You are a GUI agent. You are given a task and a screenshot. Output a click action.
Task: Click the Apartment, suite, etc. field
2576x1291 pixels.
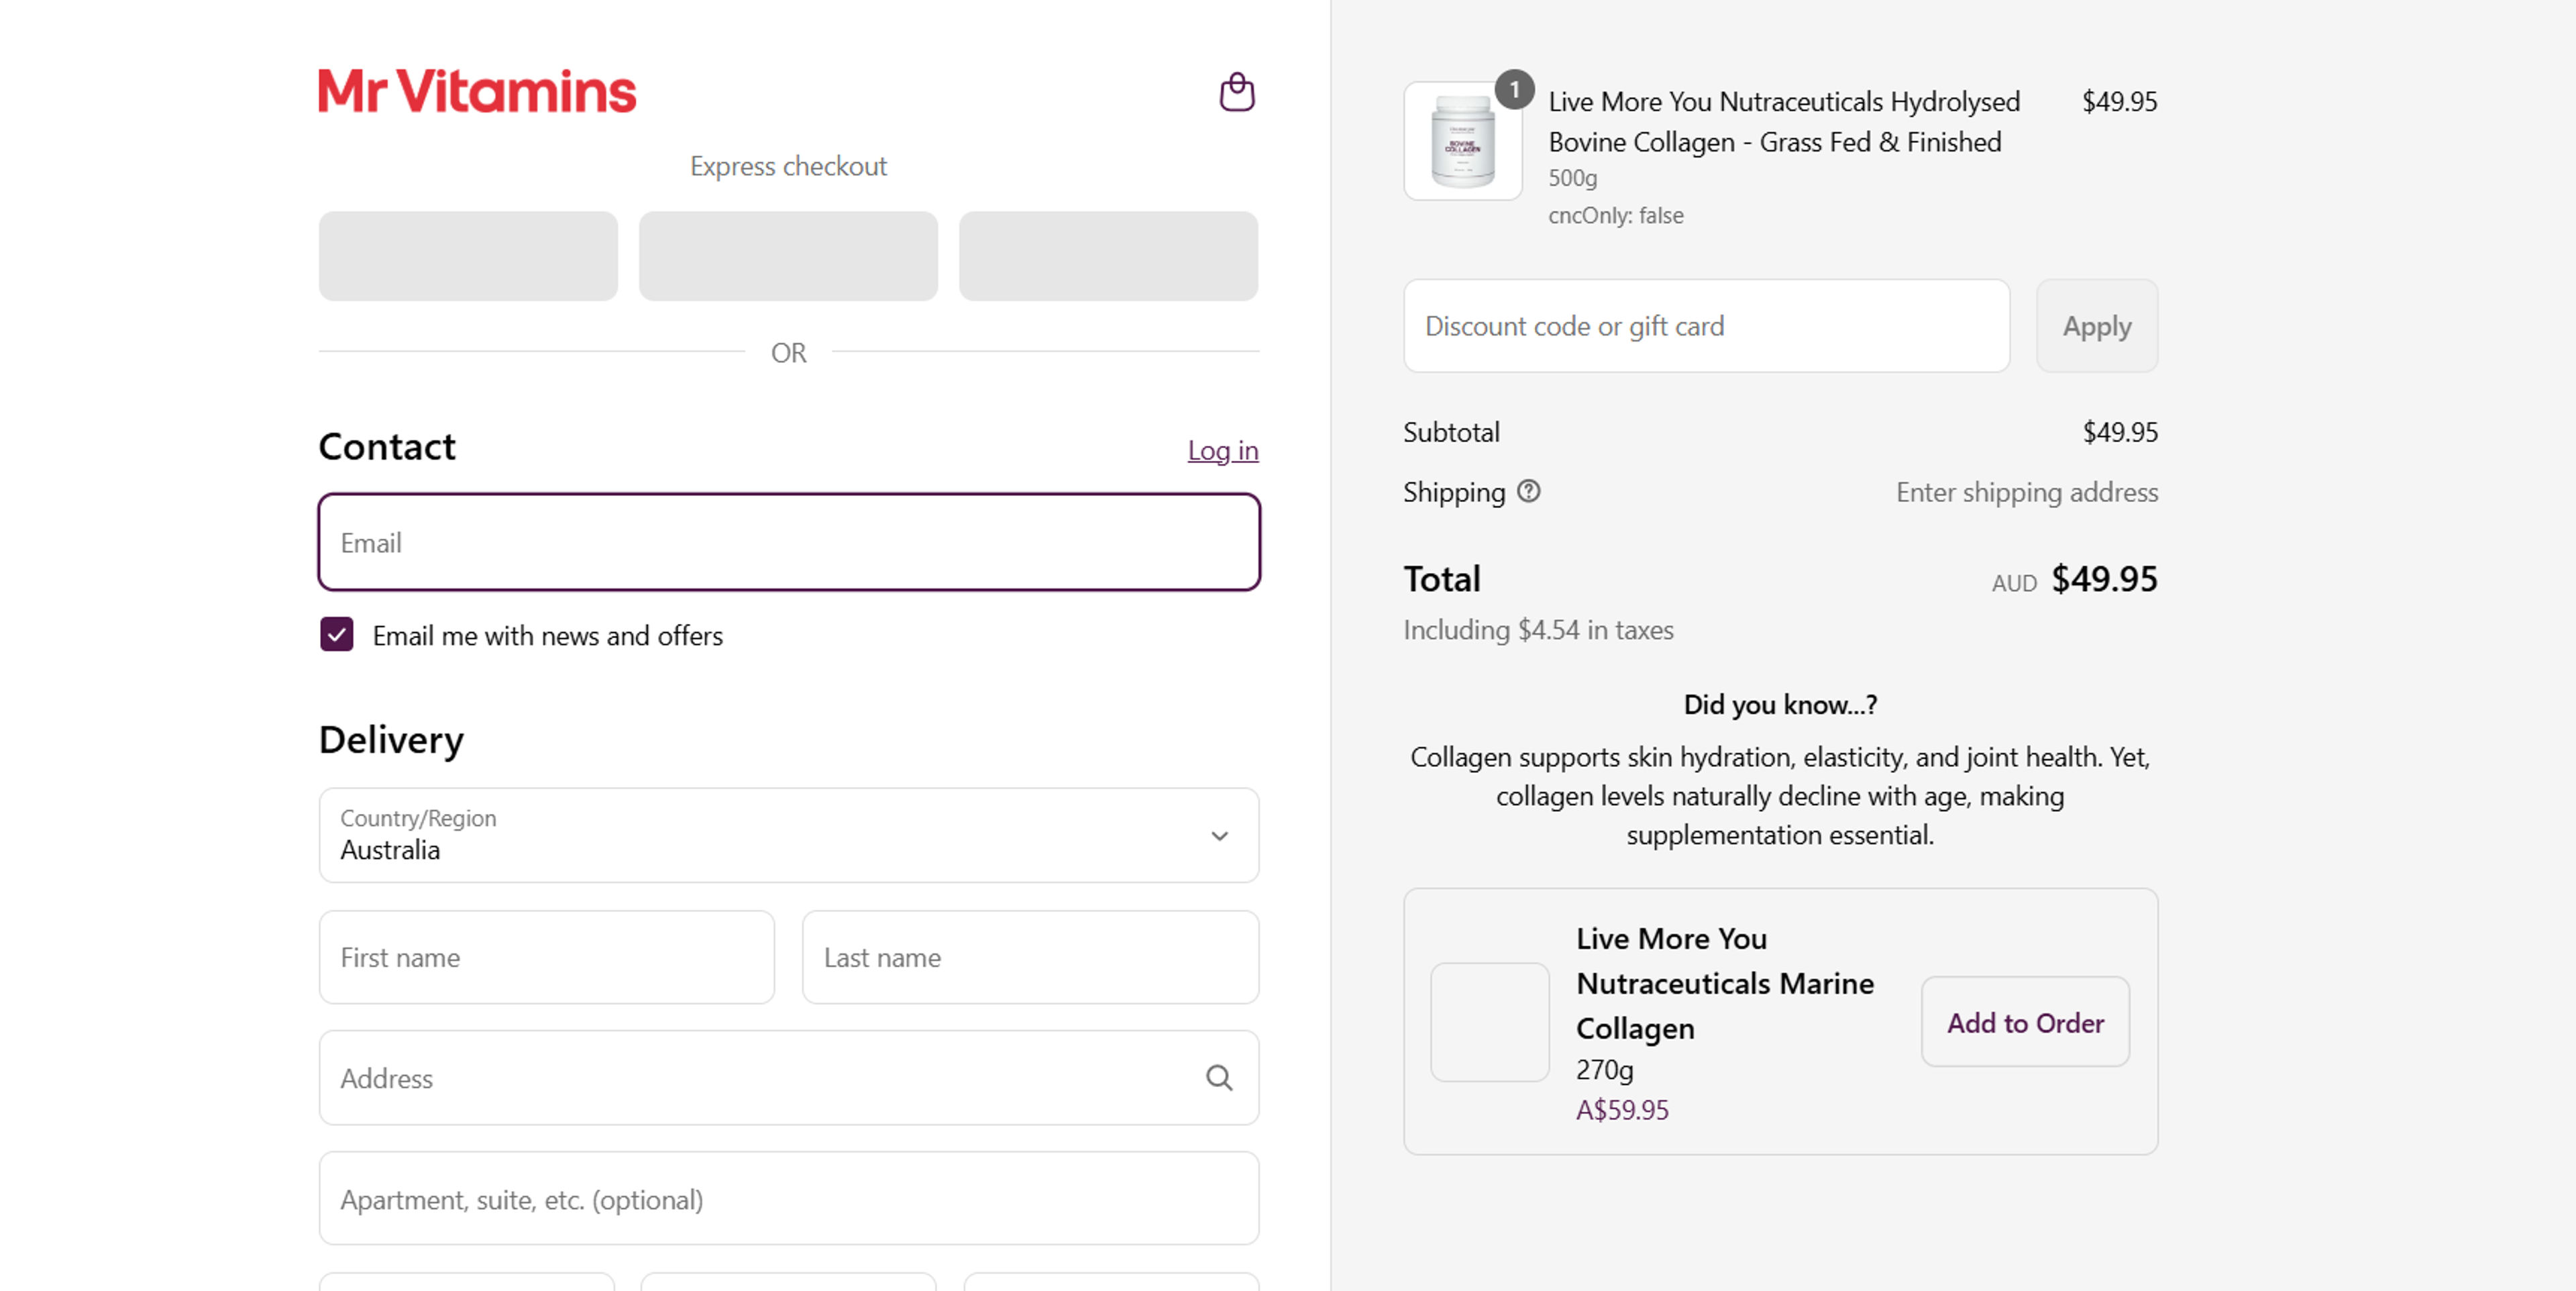[788, 1198]
